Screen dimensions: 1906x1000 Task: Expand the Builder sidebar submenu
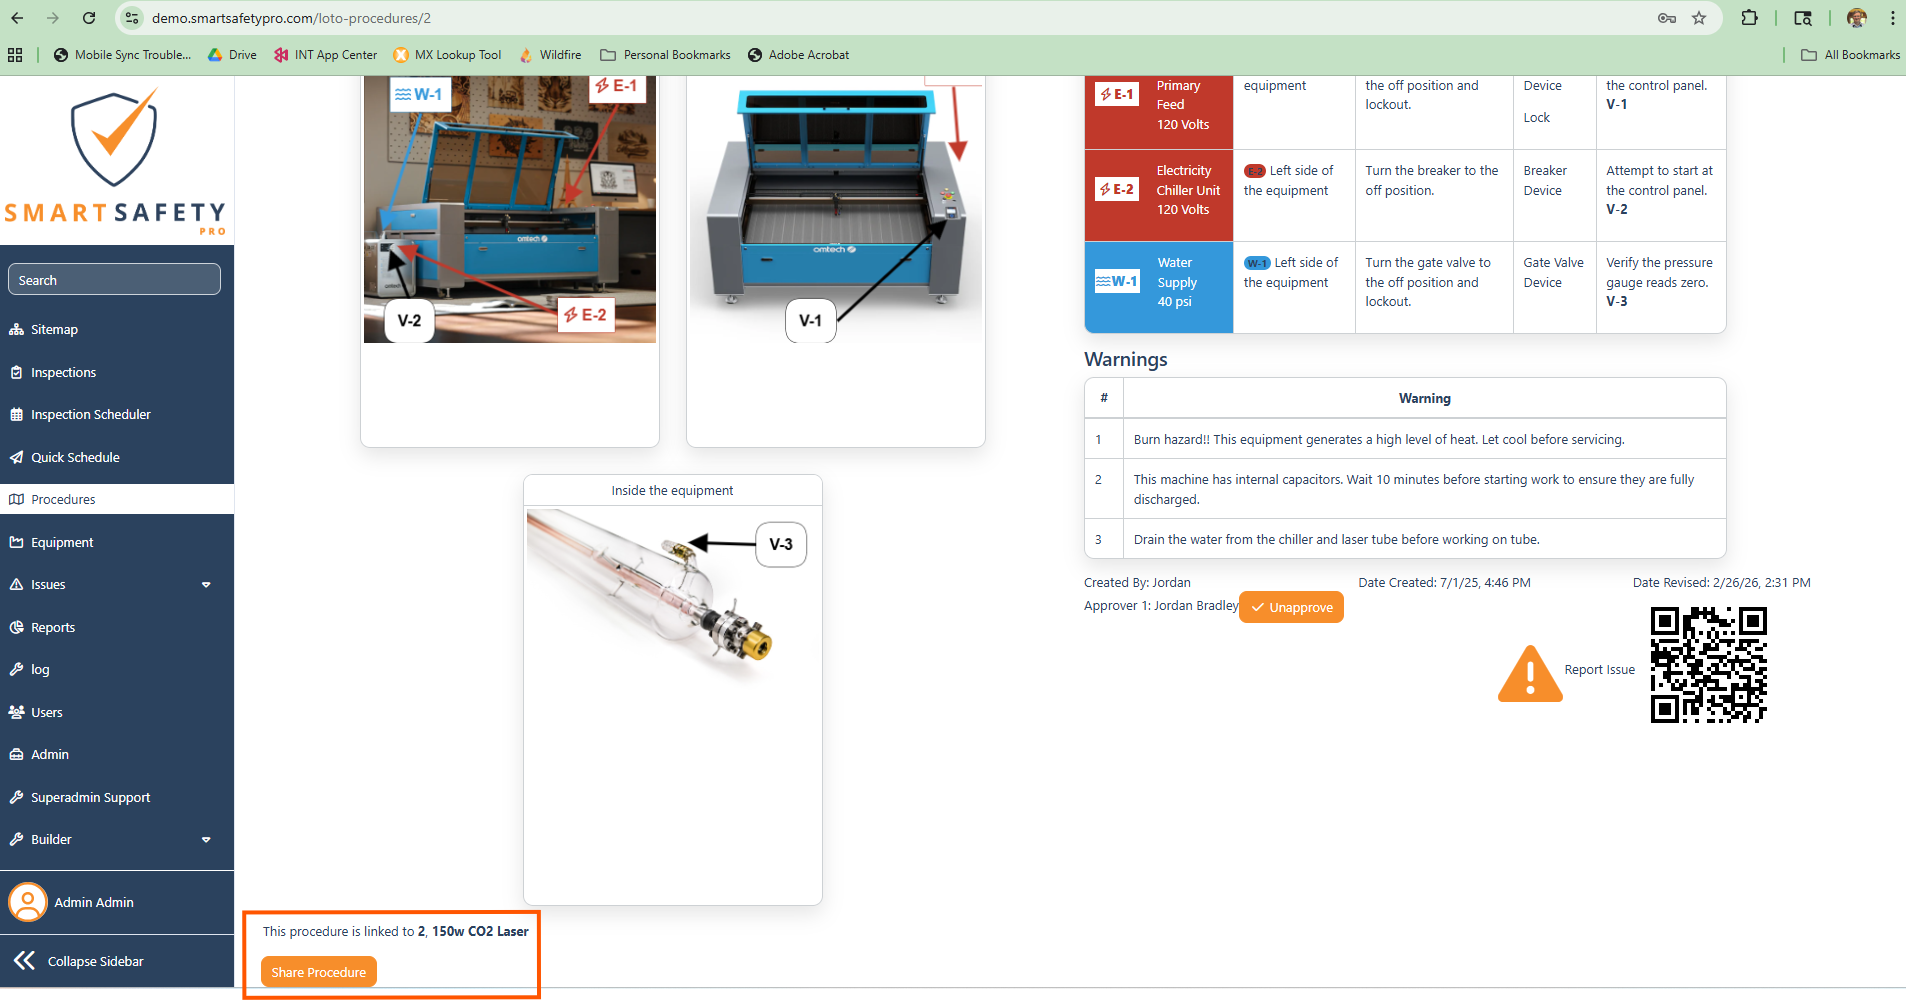pyautogui.click(x=206, y=840)
